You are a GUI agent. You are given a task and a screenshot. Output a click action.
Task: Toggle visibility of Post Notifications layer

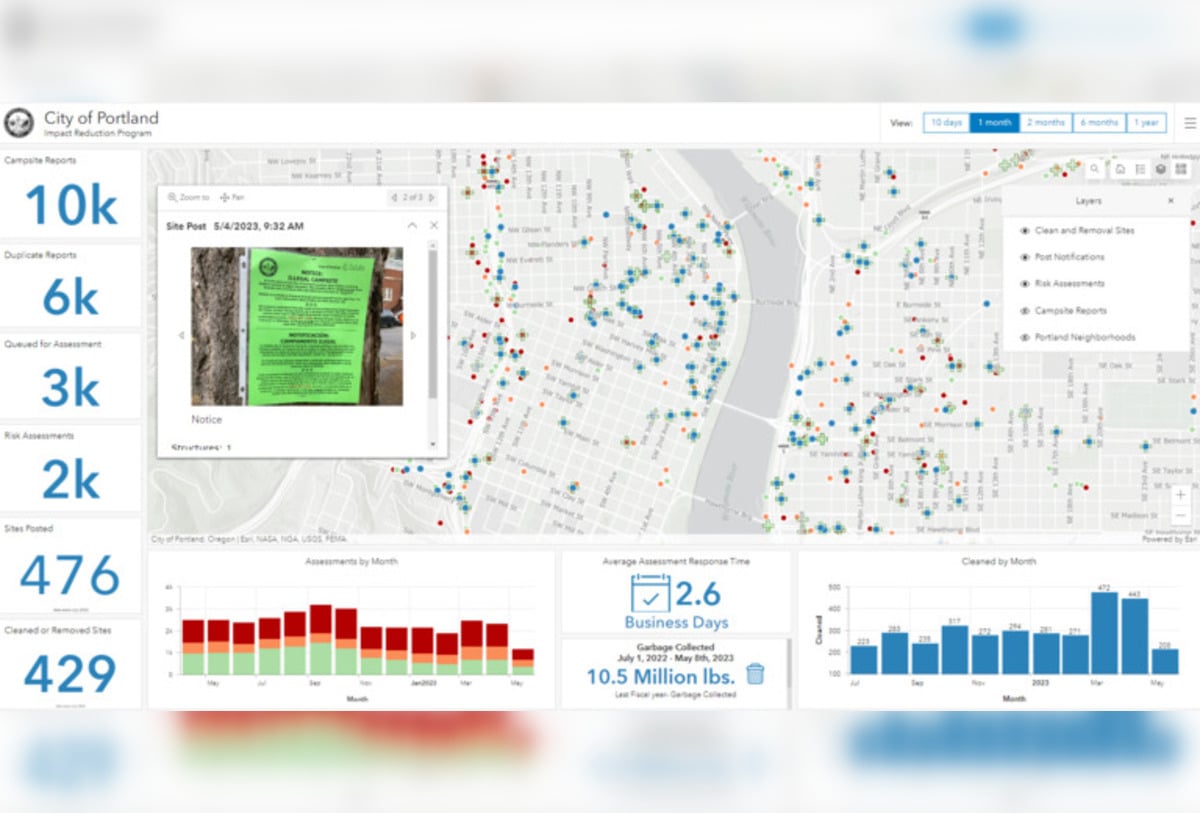click(x=1025, y=258)
